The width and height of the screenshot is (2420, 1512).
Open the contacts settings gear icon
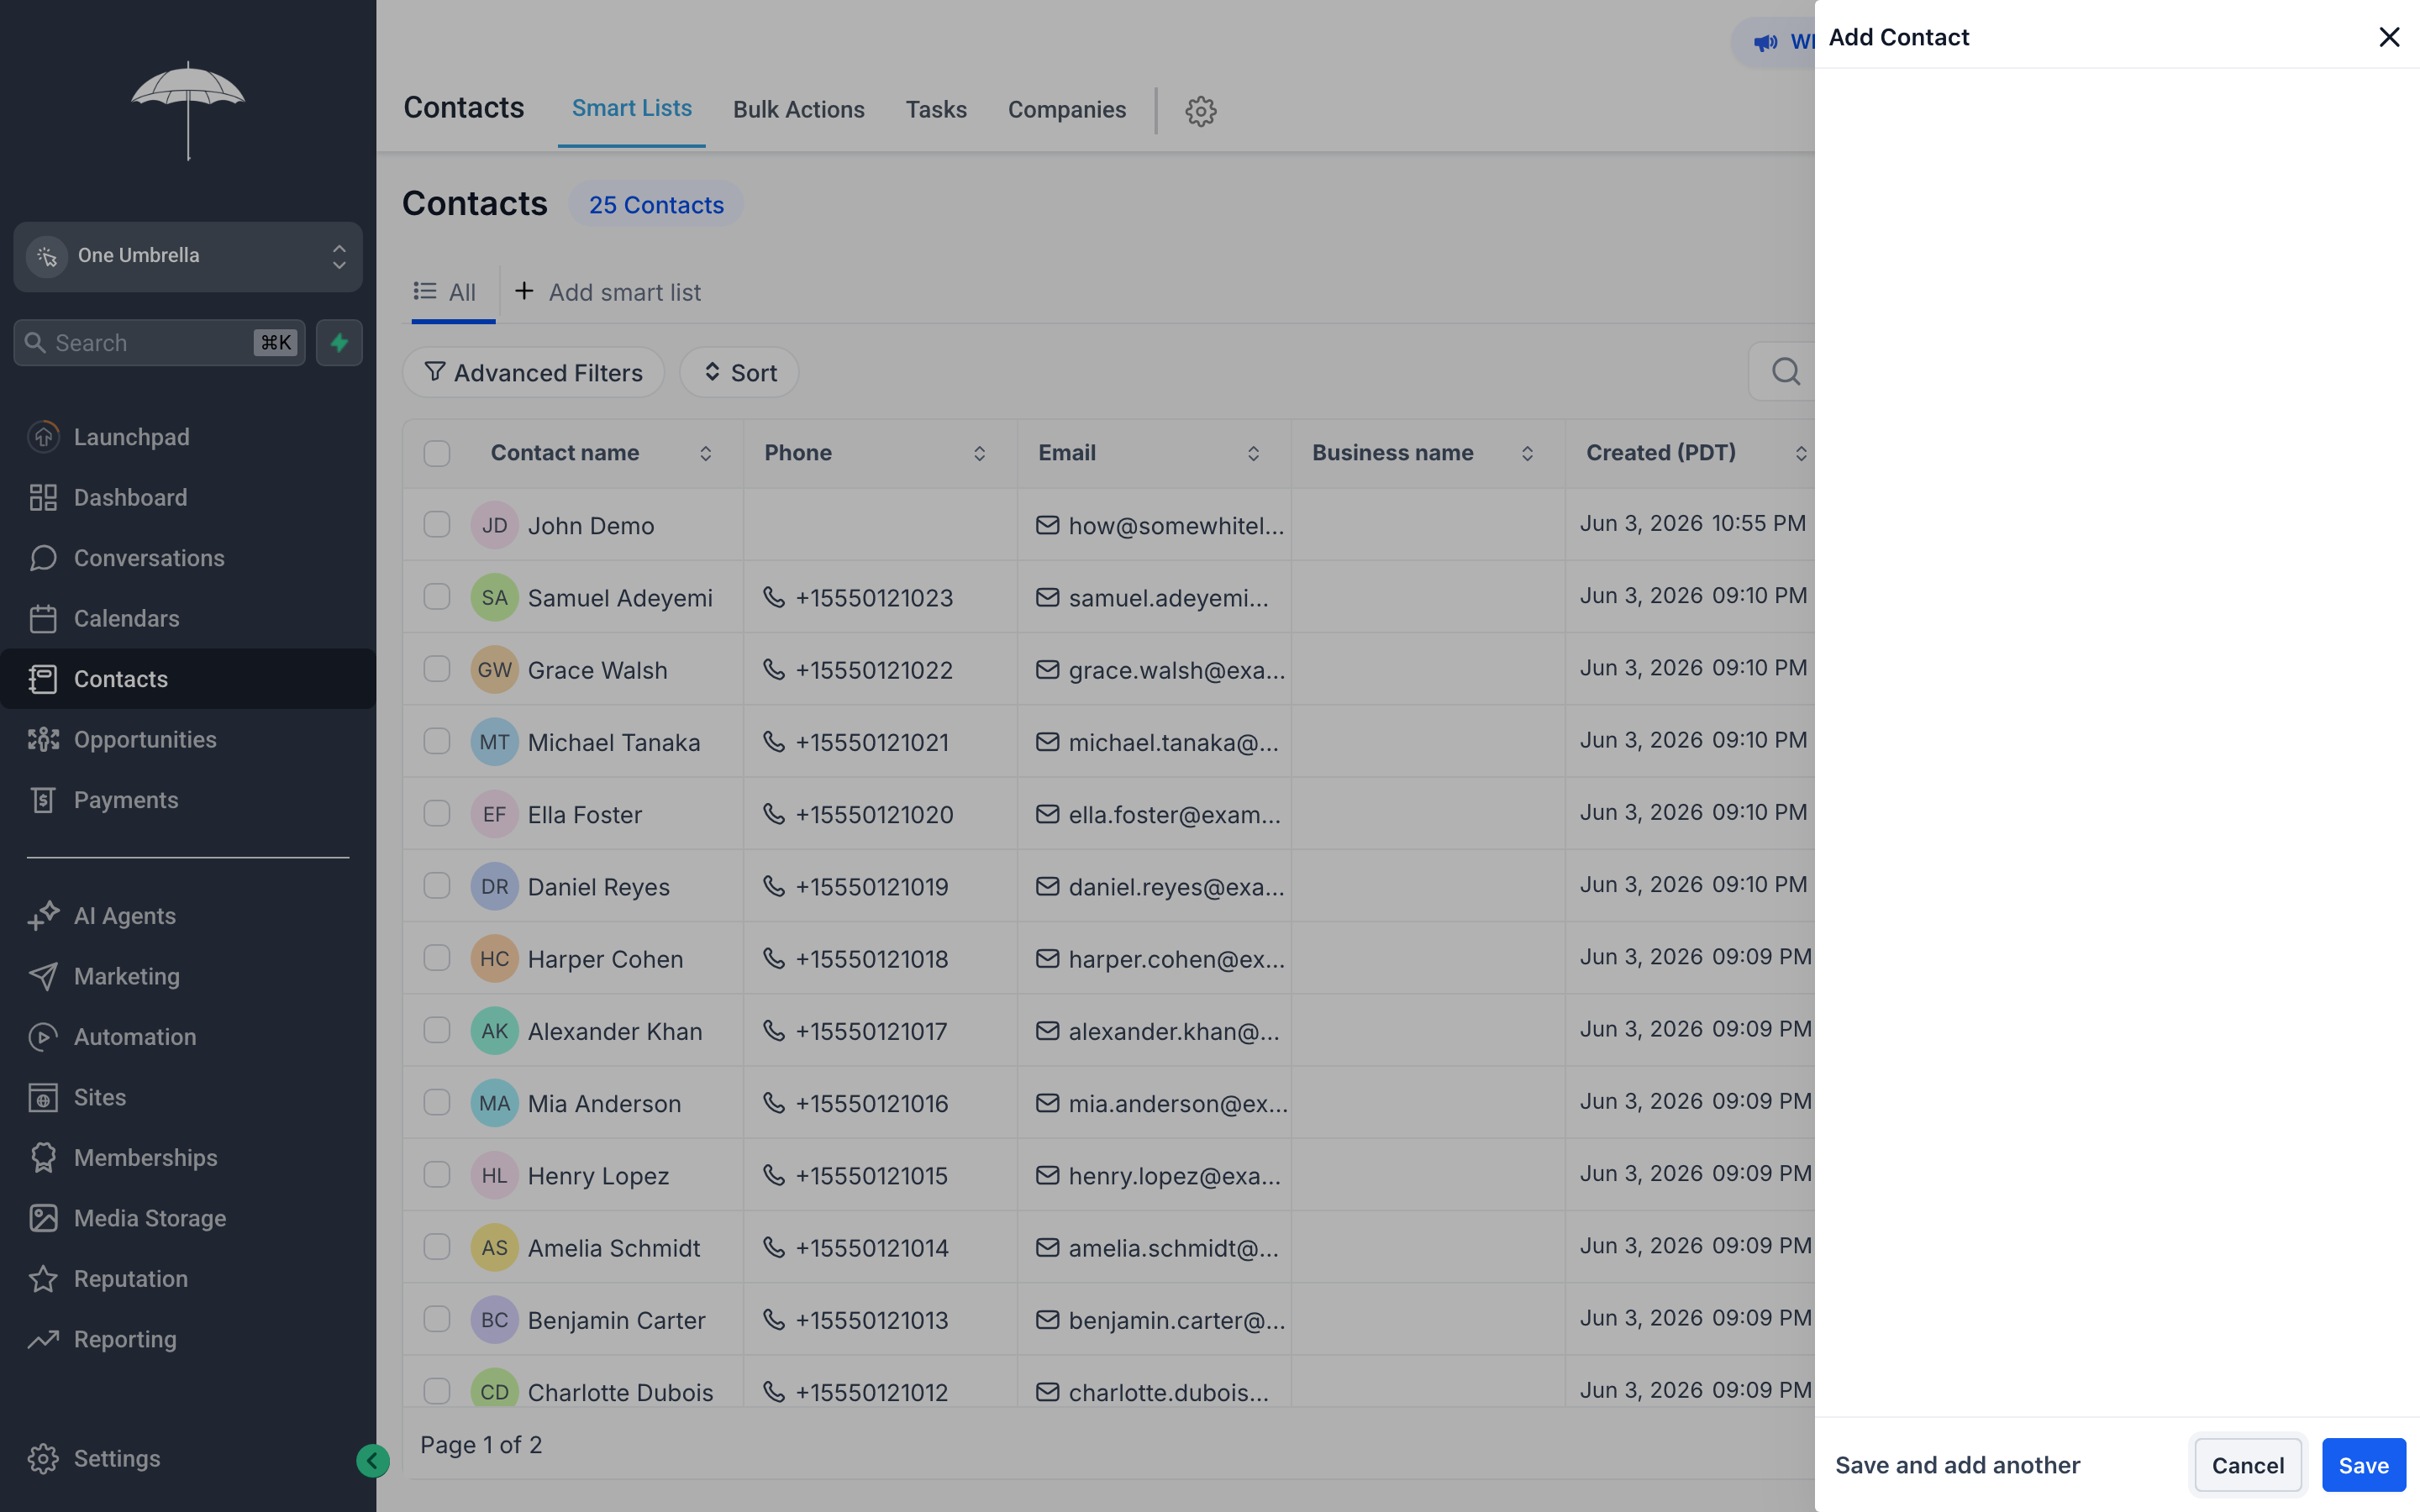tap(1200, 110)
